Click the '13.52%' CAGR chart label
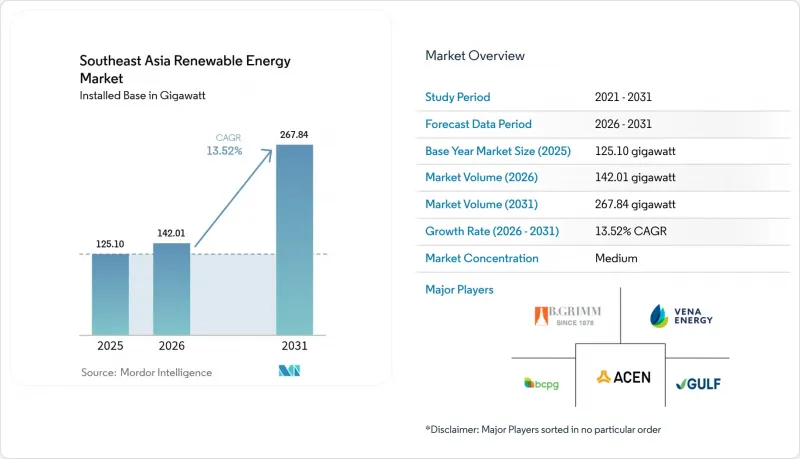 click(x=224, y=151)
